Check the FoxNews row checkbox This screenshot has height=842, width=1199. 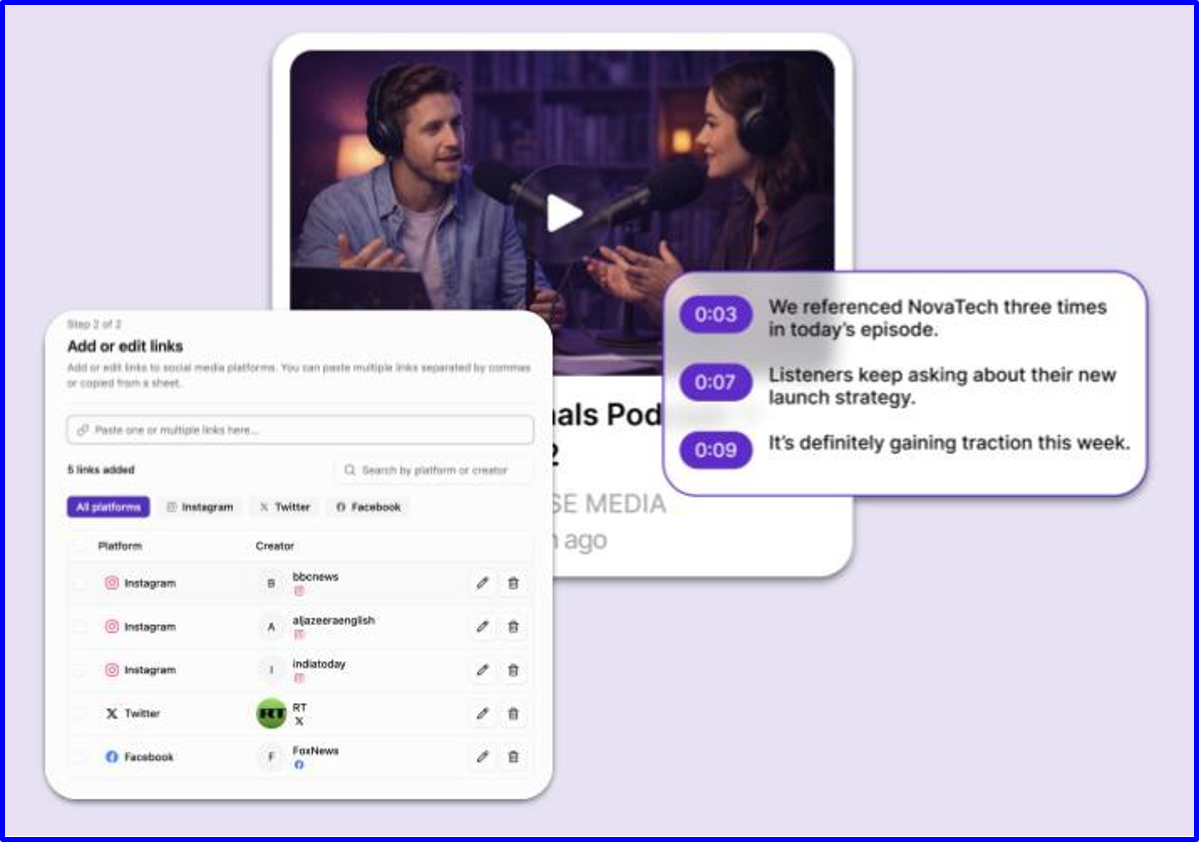coord(80,757)
